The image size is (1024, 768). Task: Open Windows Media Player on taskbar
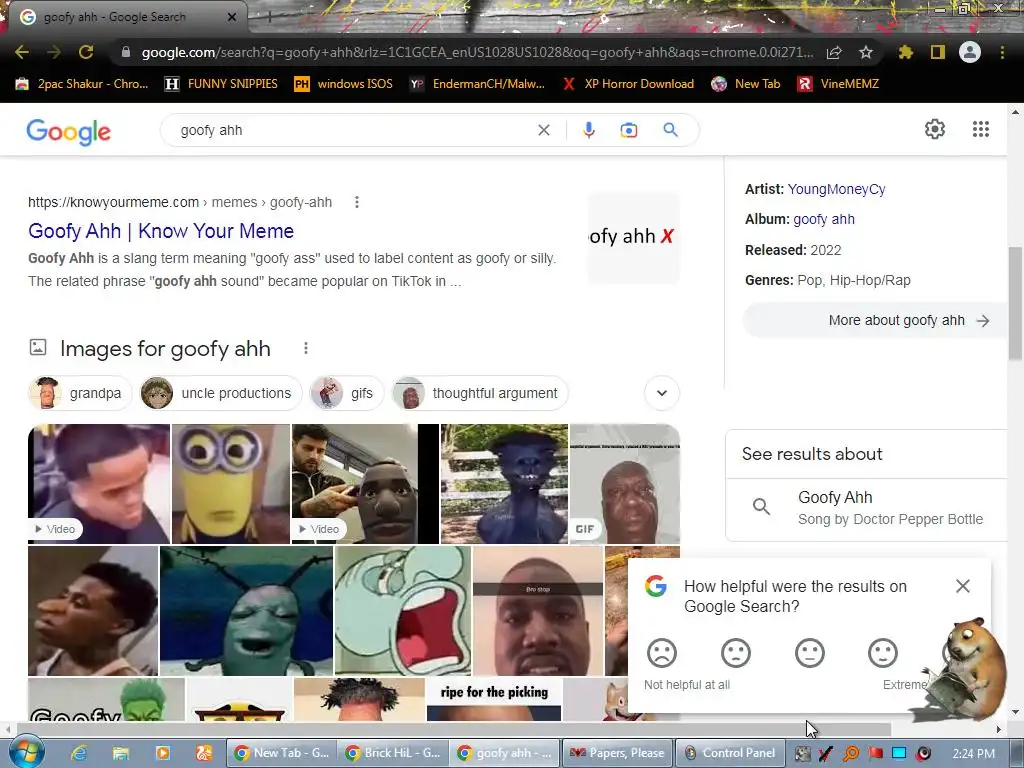click(163, 753)
